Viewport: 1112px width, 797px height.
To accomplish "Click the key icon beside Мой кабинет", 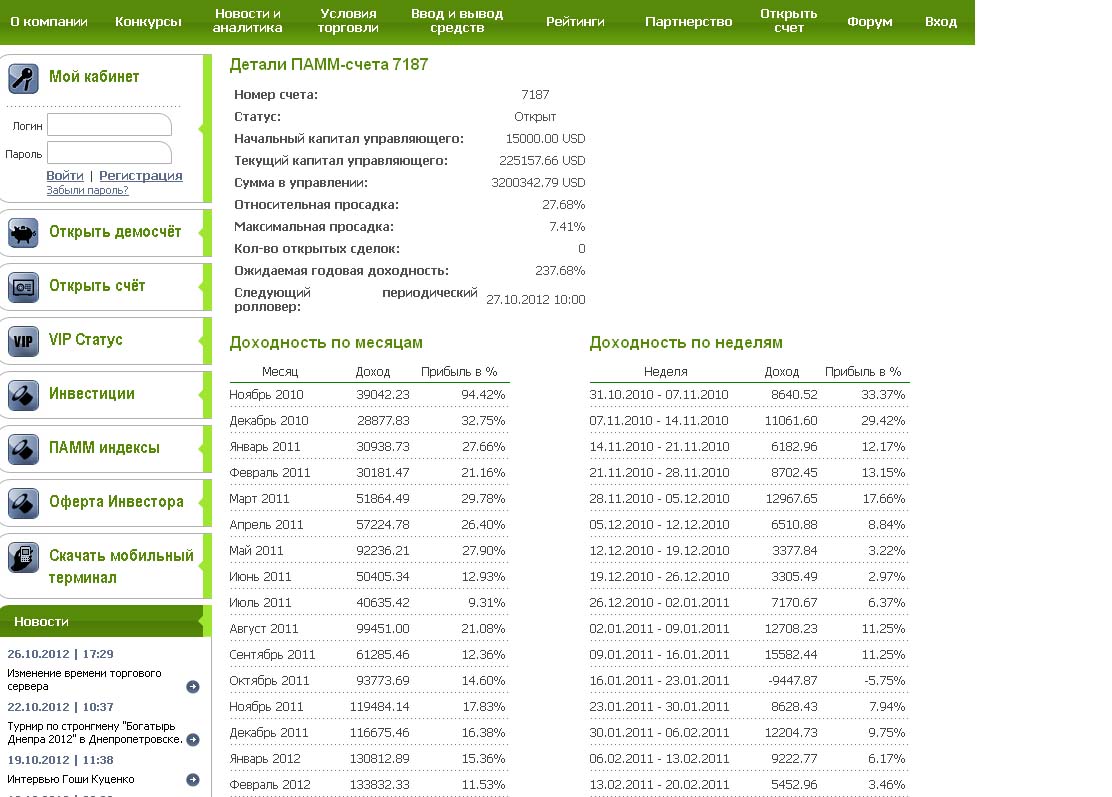I will coord(23,78).
